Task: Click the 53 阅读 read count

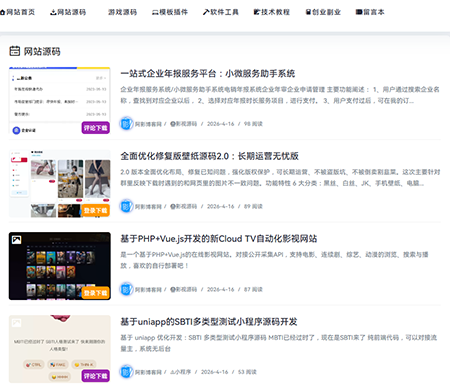Action: [247, 372]
